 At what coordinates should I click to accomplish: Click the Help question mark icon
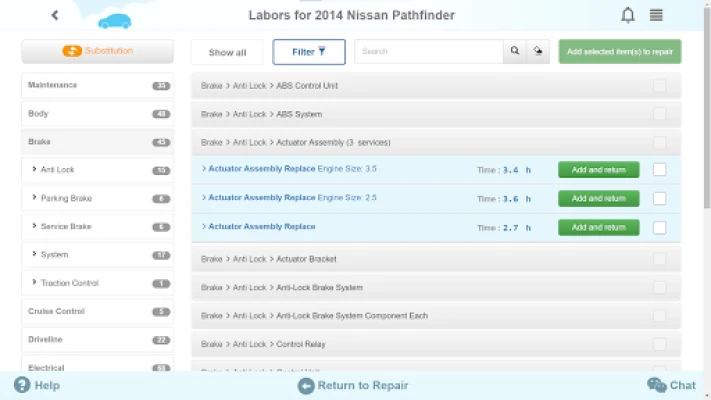click(x=22, y=385)
